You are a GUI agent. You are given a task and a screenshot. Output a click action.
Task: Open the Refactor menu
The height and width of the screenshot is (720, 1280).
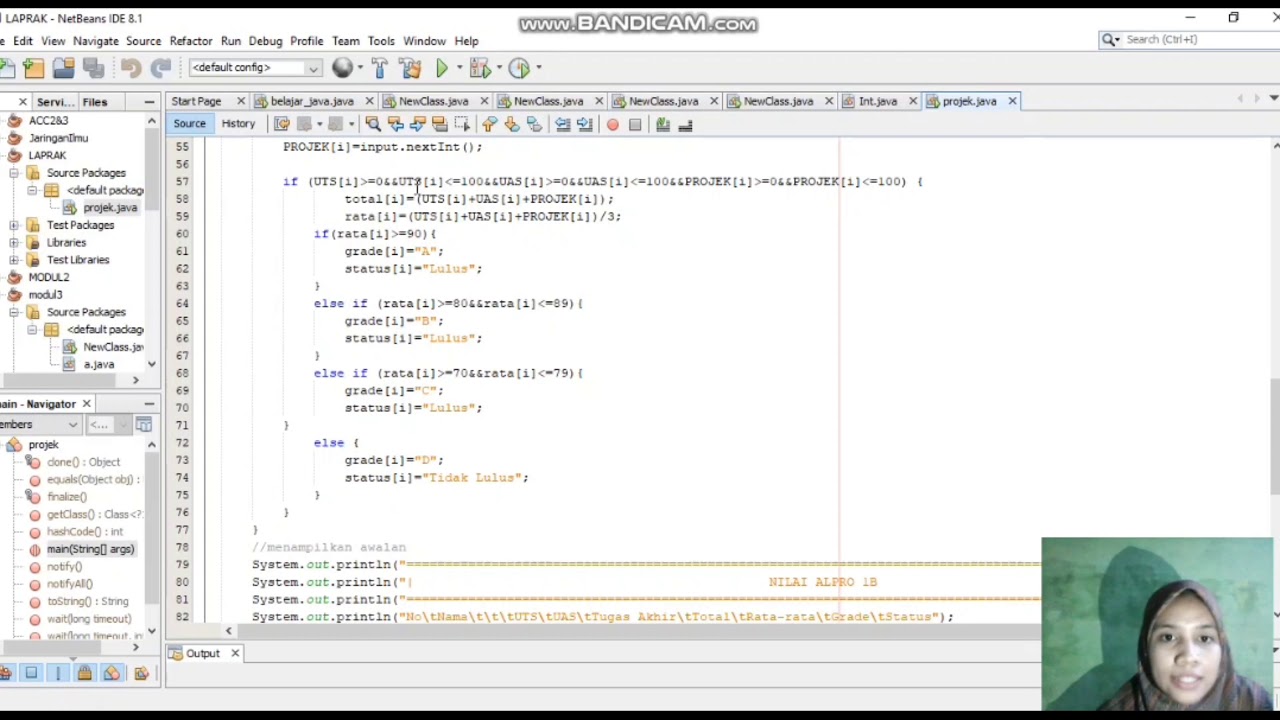190,41
